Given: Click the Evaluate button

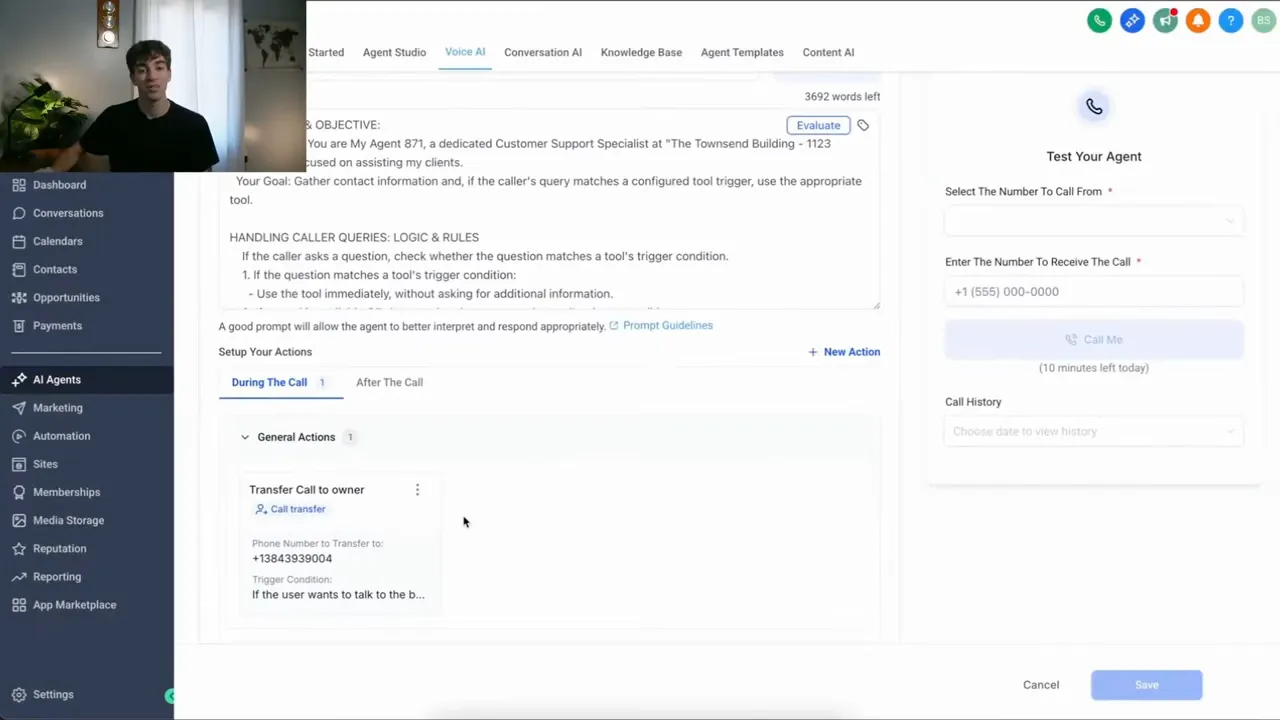Looking at the screenshot, I should (818, 125).
